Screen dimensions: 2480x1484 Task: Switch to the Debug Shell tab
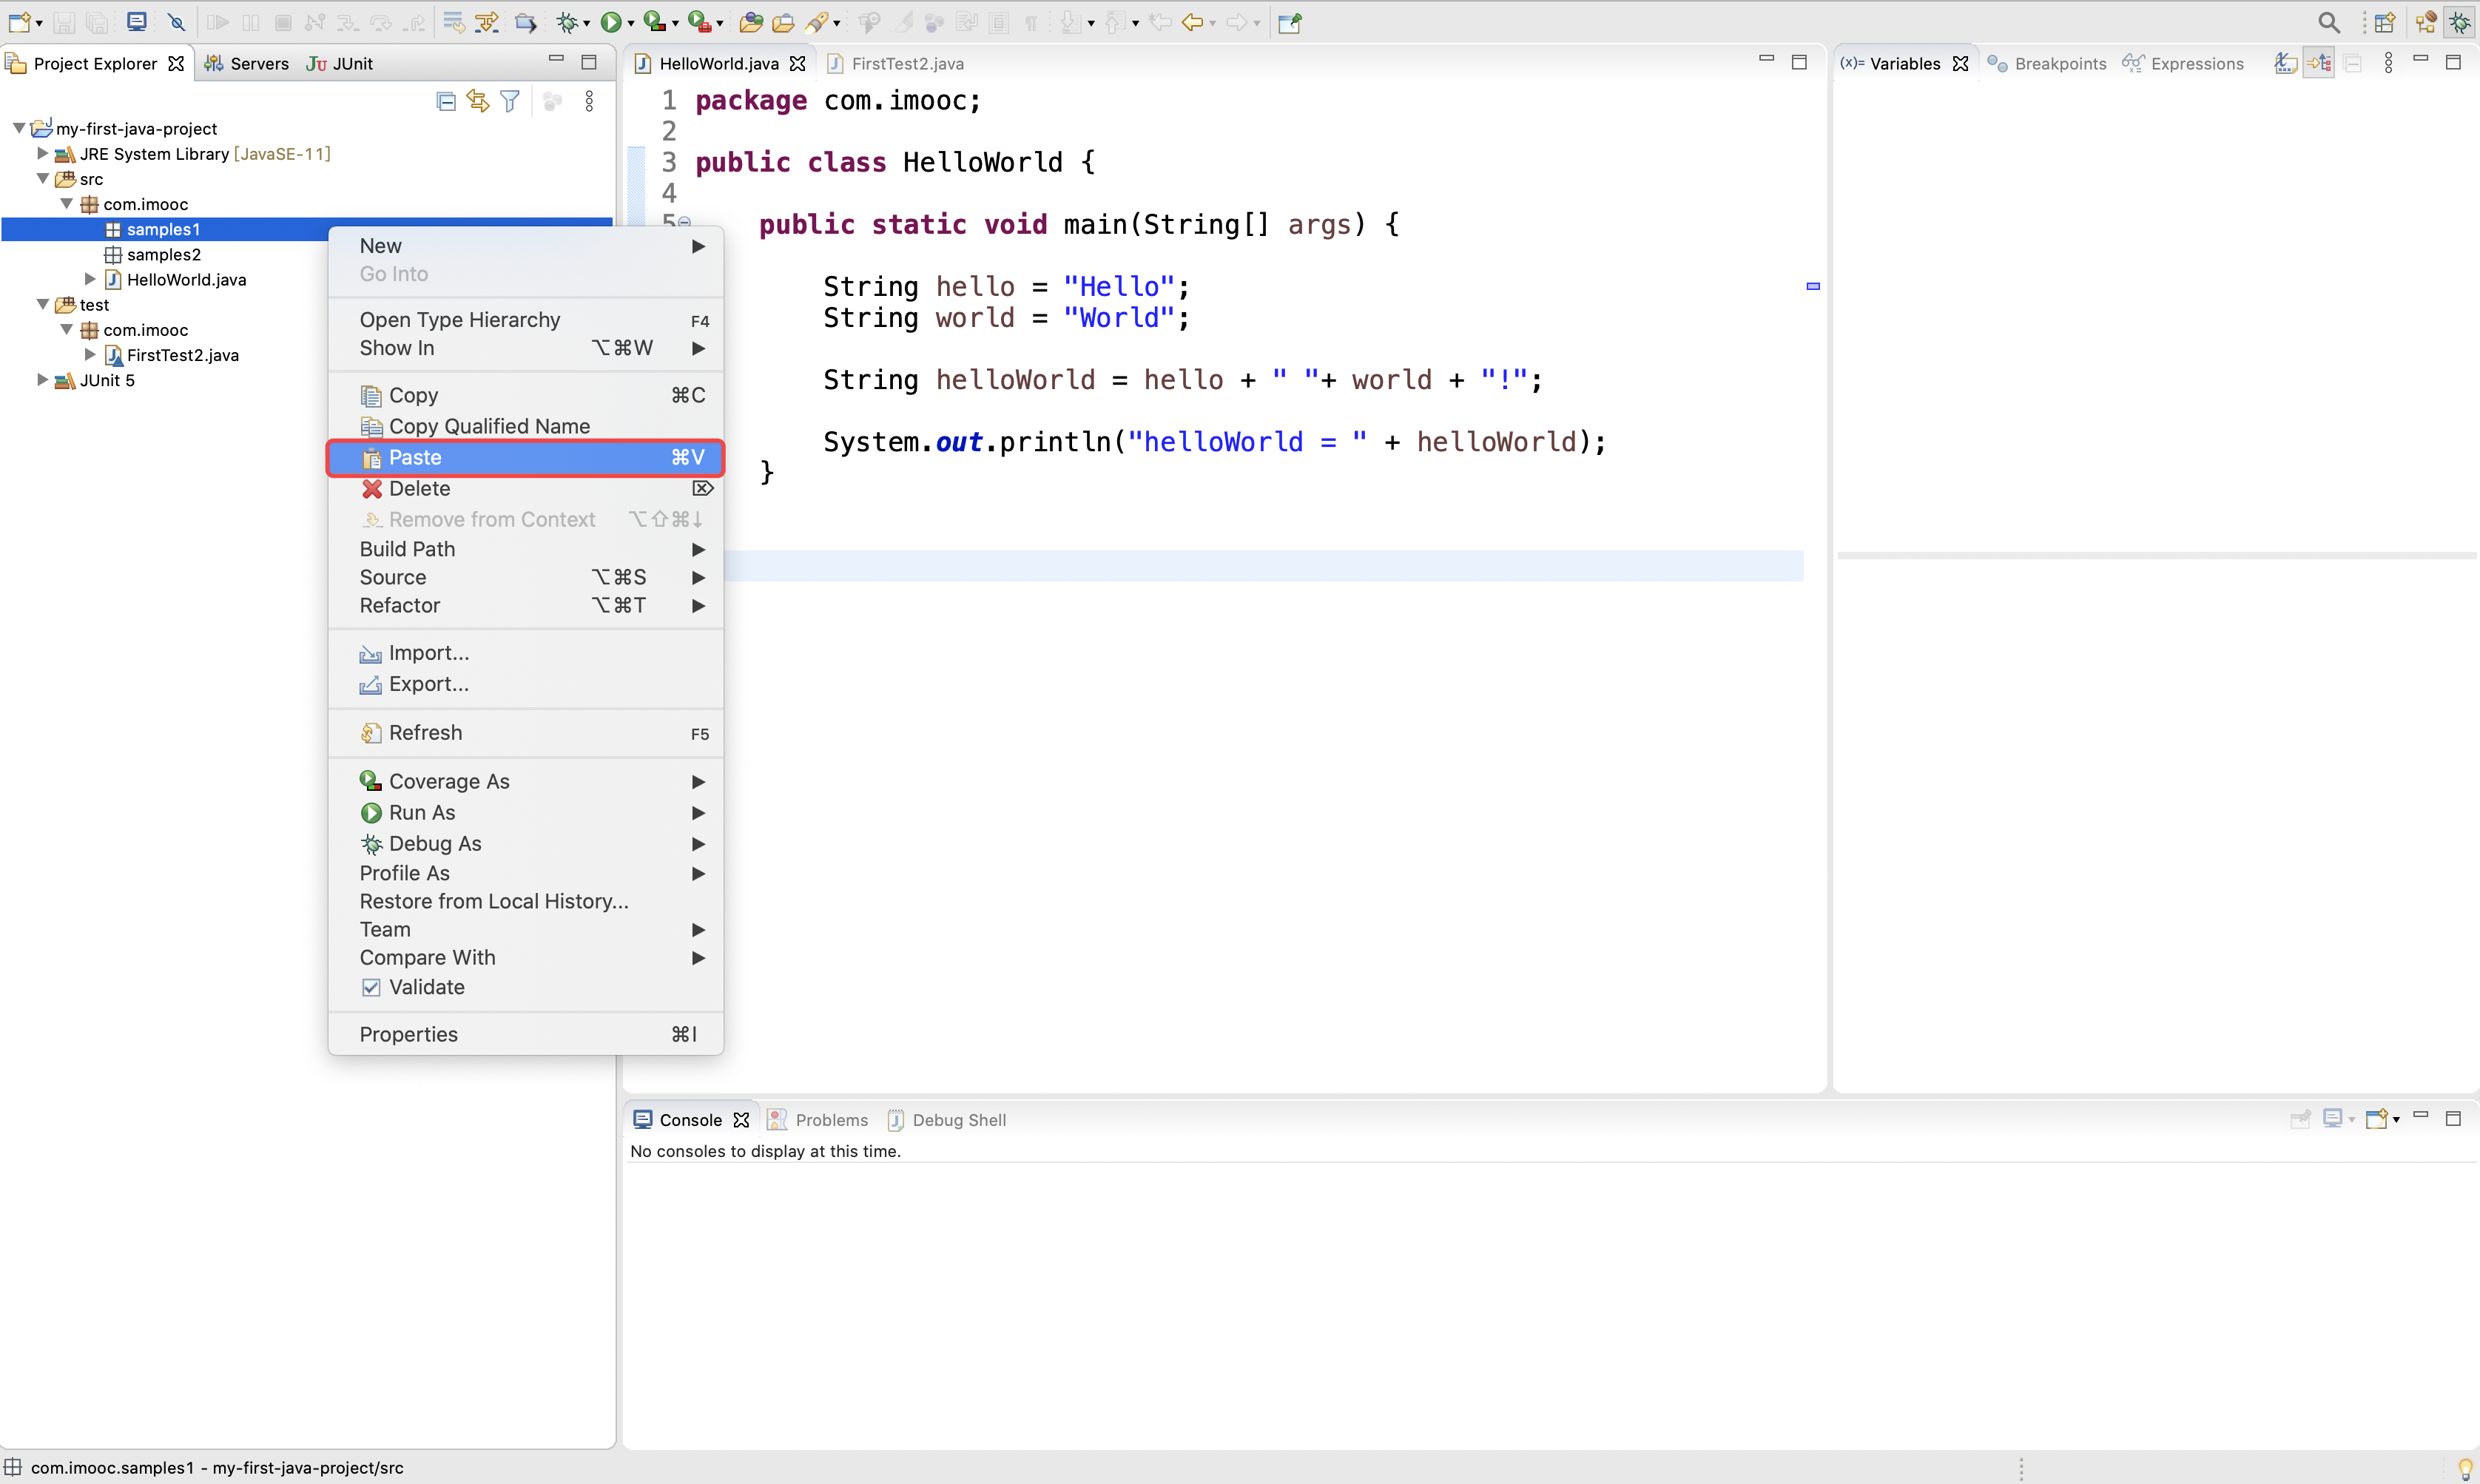tap(947, 1119)
